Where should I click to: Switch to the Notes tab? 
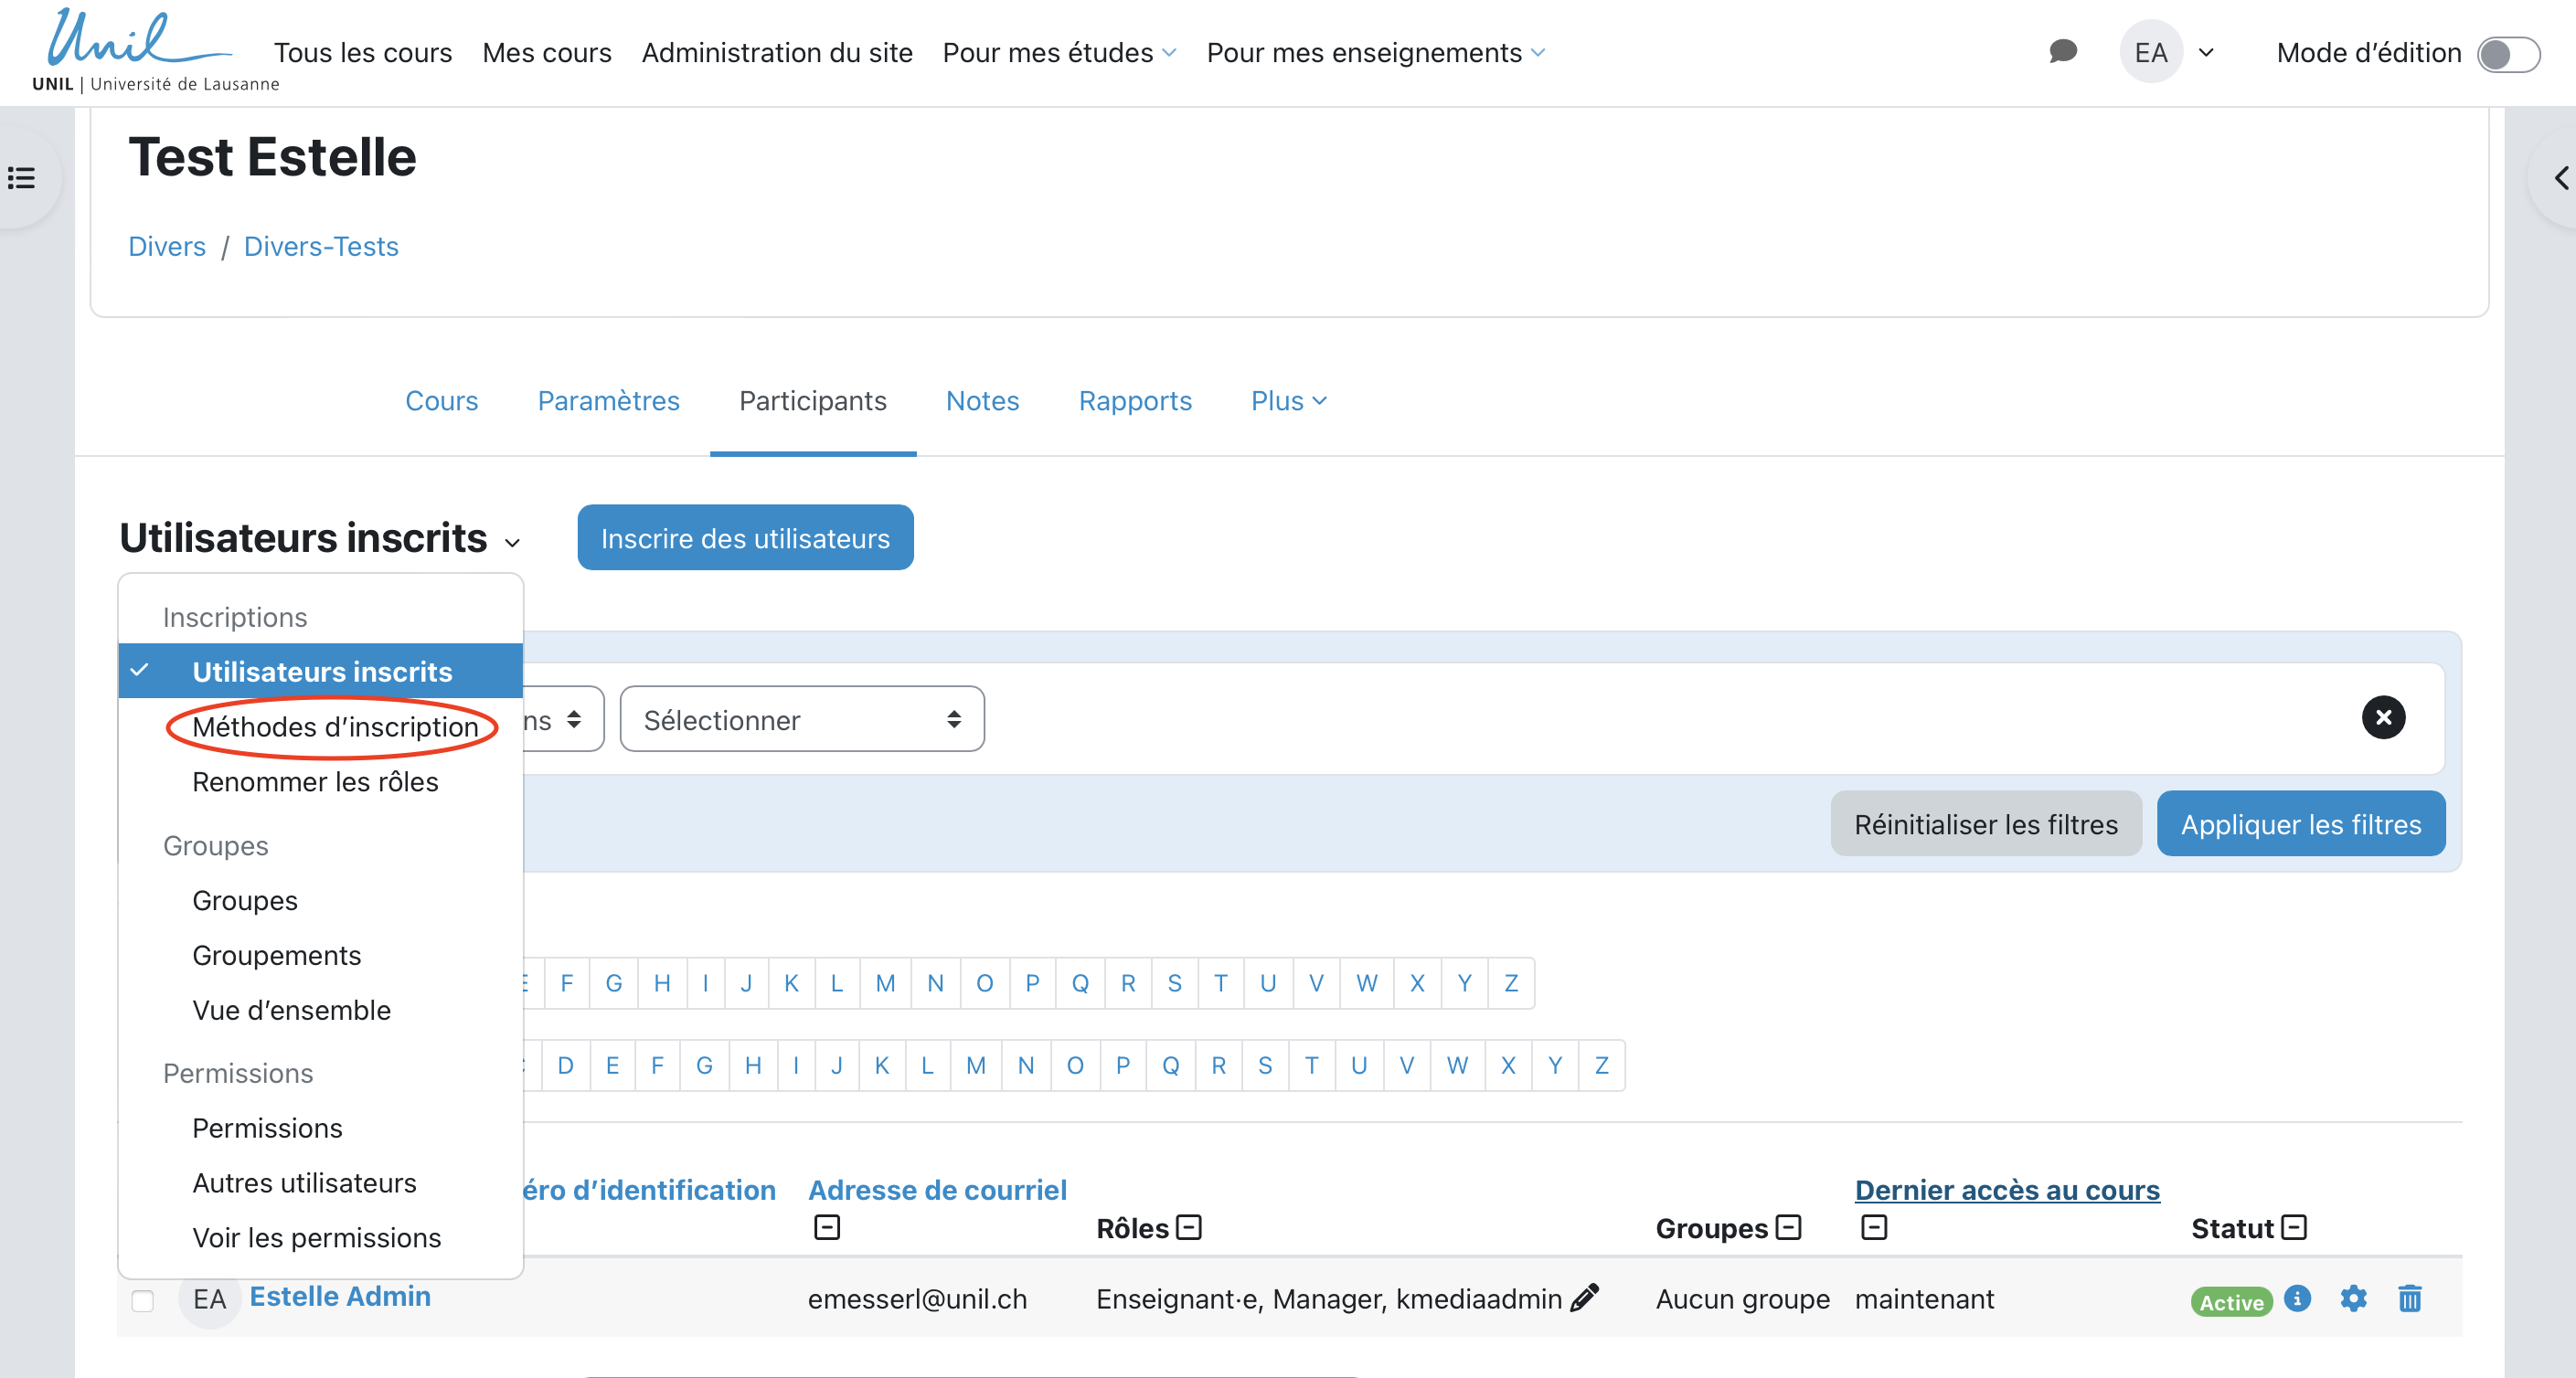click(x=982, y=401)
